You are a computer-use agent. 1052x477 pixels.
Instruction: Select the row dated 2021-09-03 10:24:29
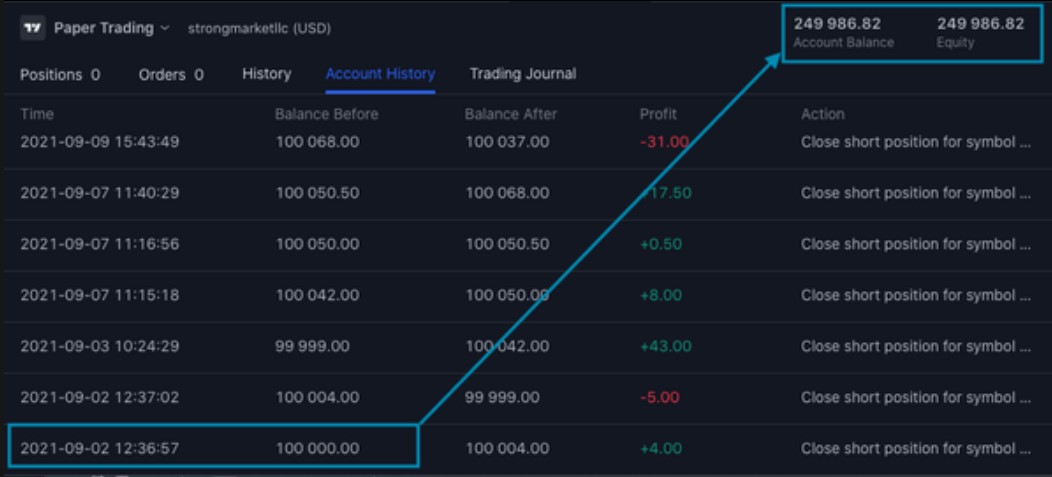(x=526, y=346)
